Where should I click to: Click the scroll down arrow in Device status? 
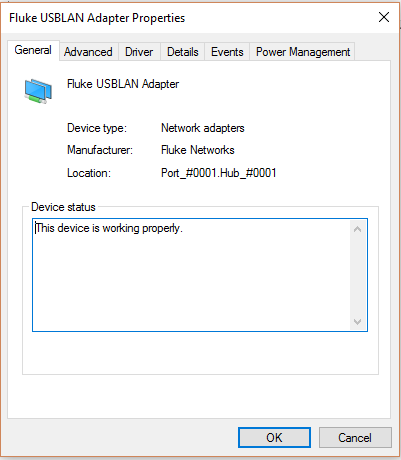(x=358, y=322)
